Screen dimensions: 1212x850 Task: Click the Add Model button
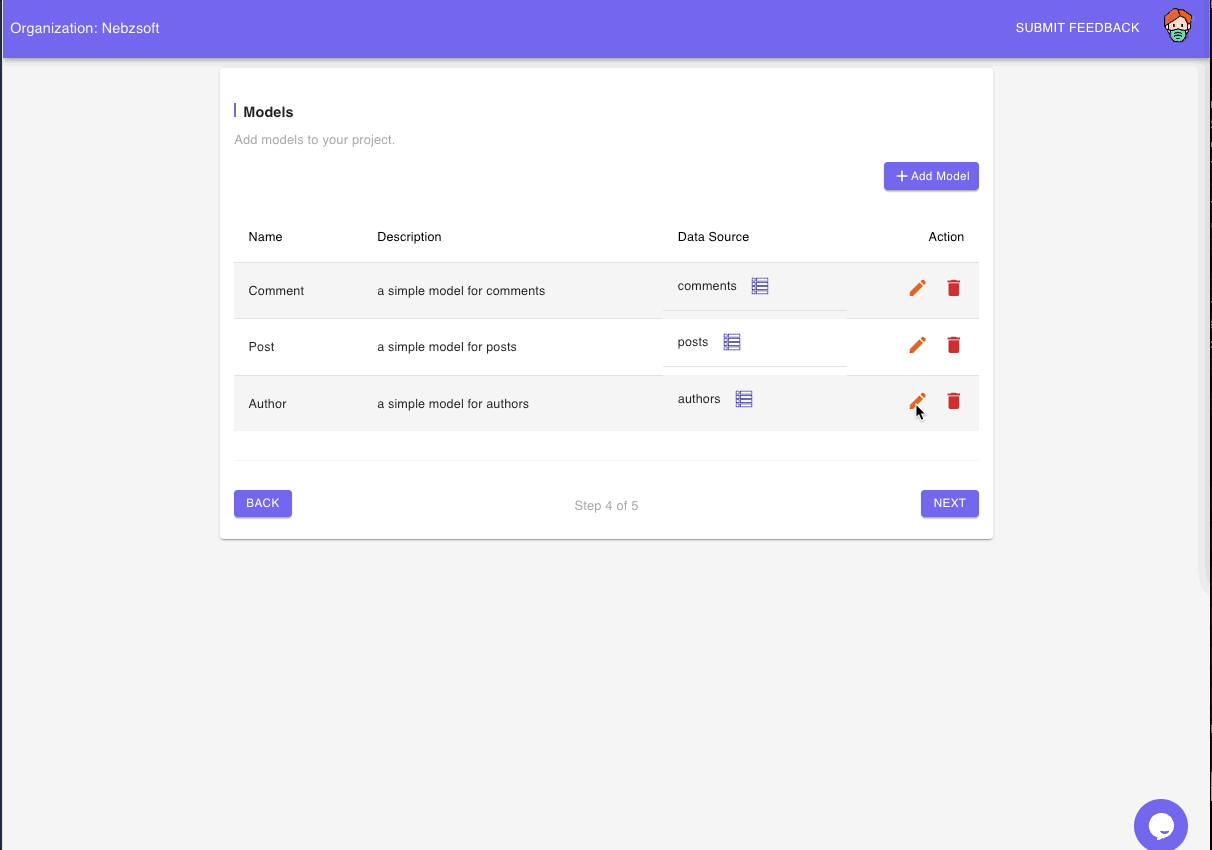pyautogui.click(x=931, y=176)
